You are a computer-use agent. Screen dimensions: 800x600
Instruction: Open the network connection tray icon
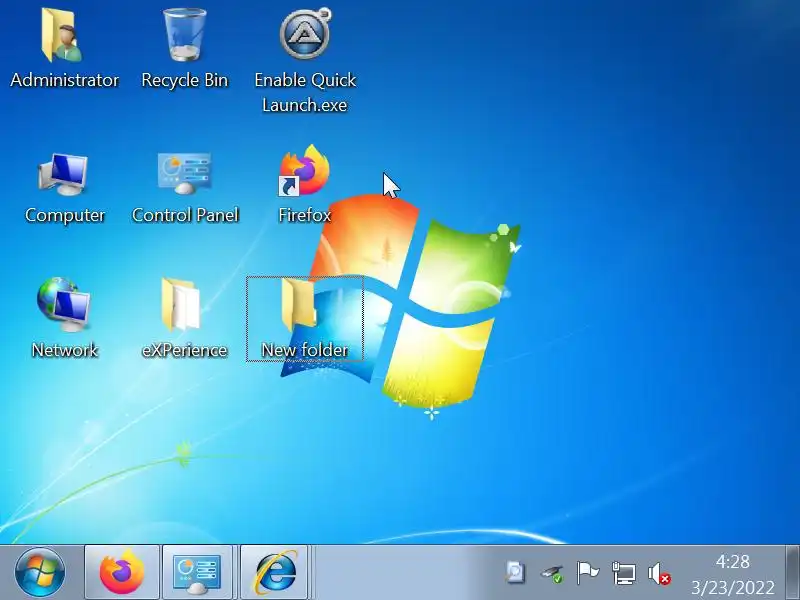click(623, 573)
